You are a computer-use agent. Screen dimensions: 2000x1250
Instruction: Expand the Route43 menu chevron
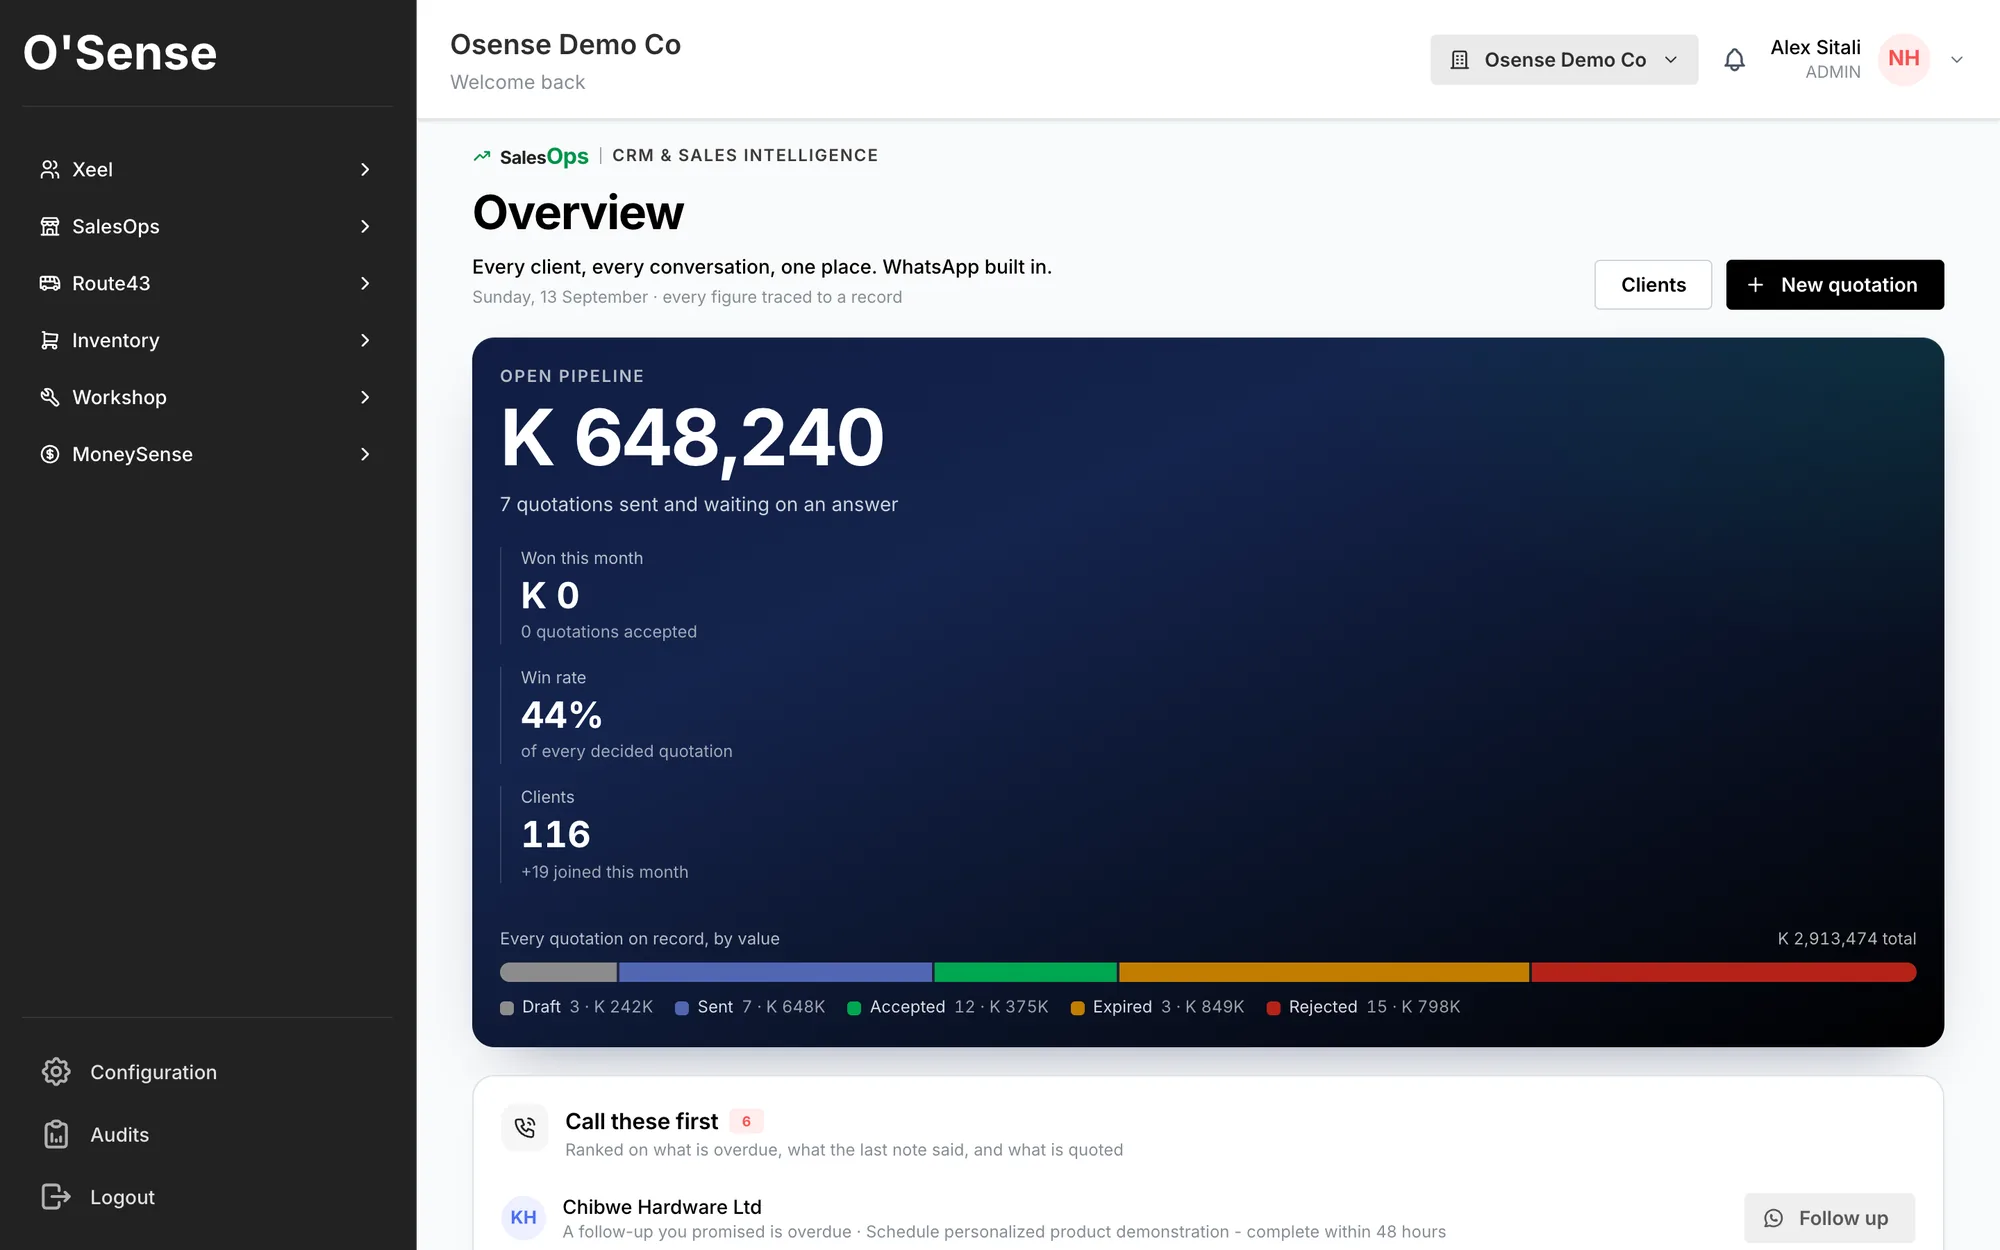365,284
